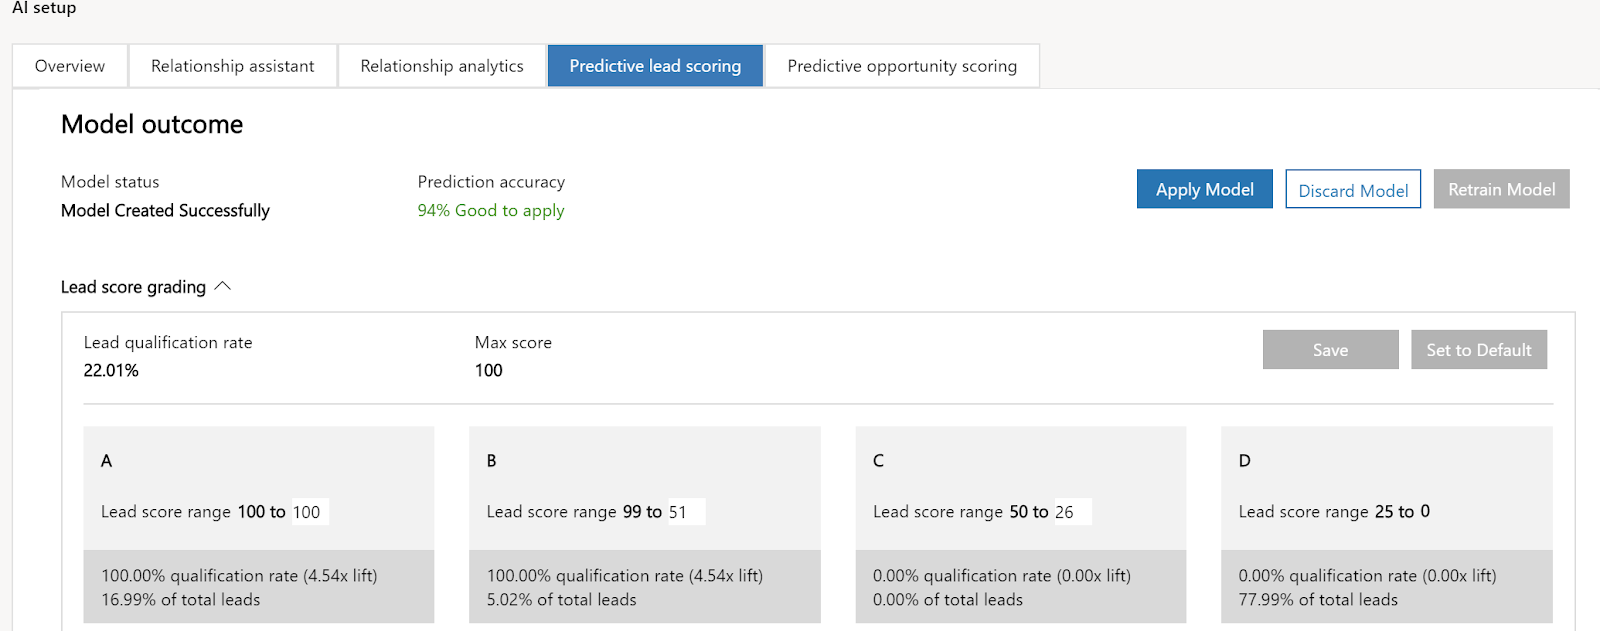This screenshot has height=631, width=1600.
Task: Collapse the Lead score grading chevron
Action: tap(222, 287)
